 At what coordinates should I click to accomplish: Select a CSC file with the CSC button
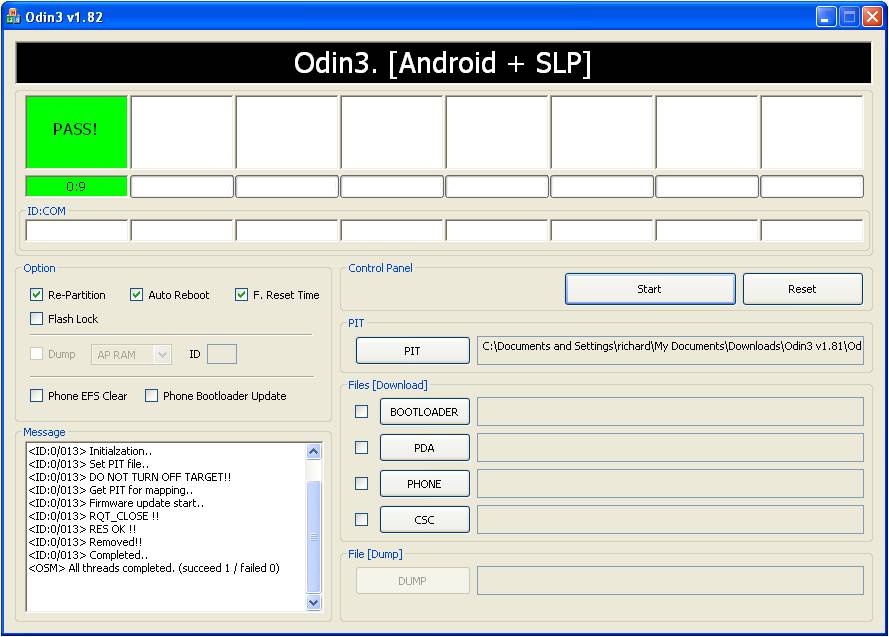pyautogui.click(x=424, y=520)
